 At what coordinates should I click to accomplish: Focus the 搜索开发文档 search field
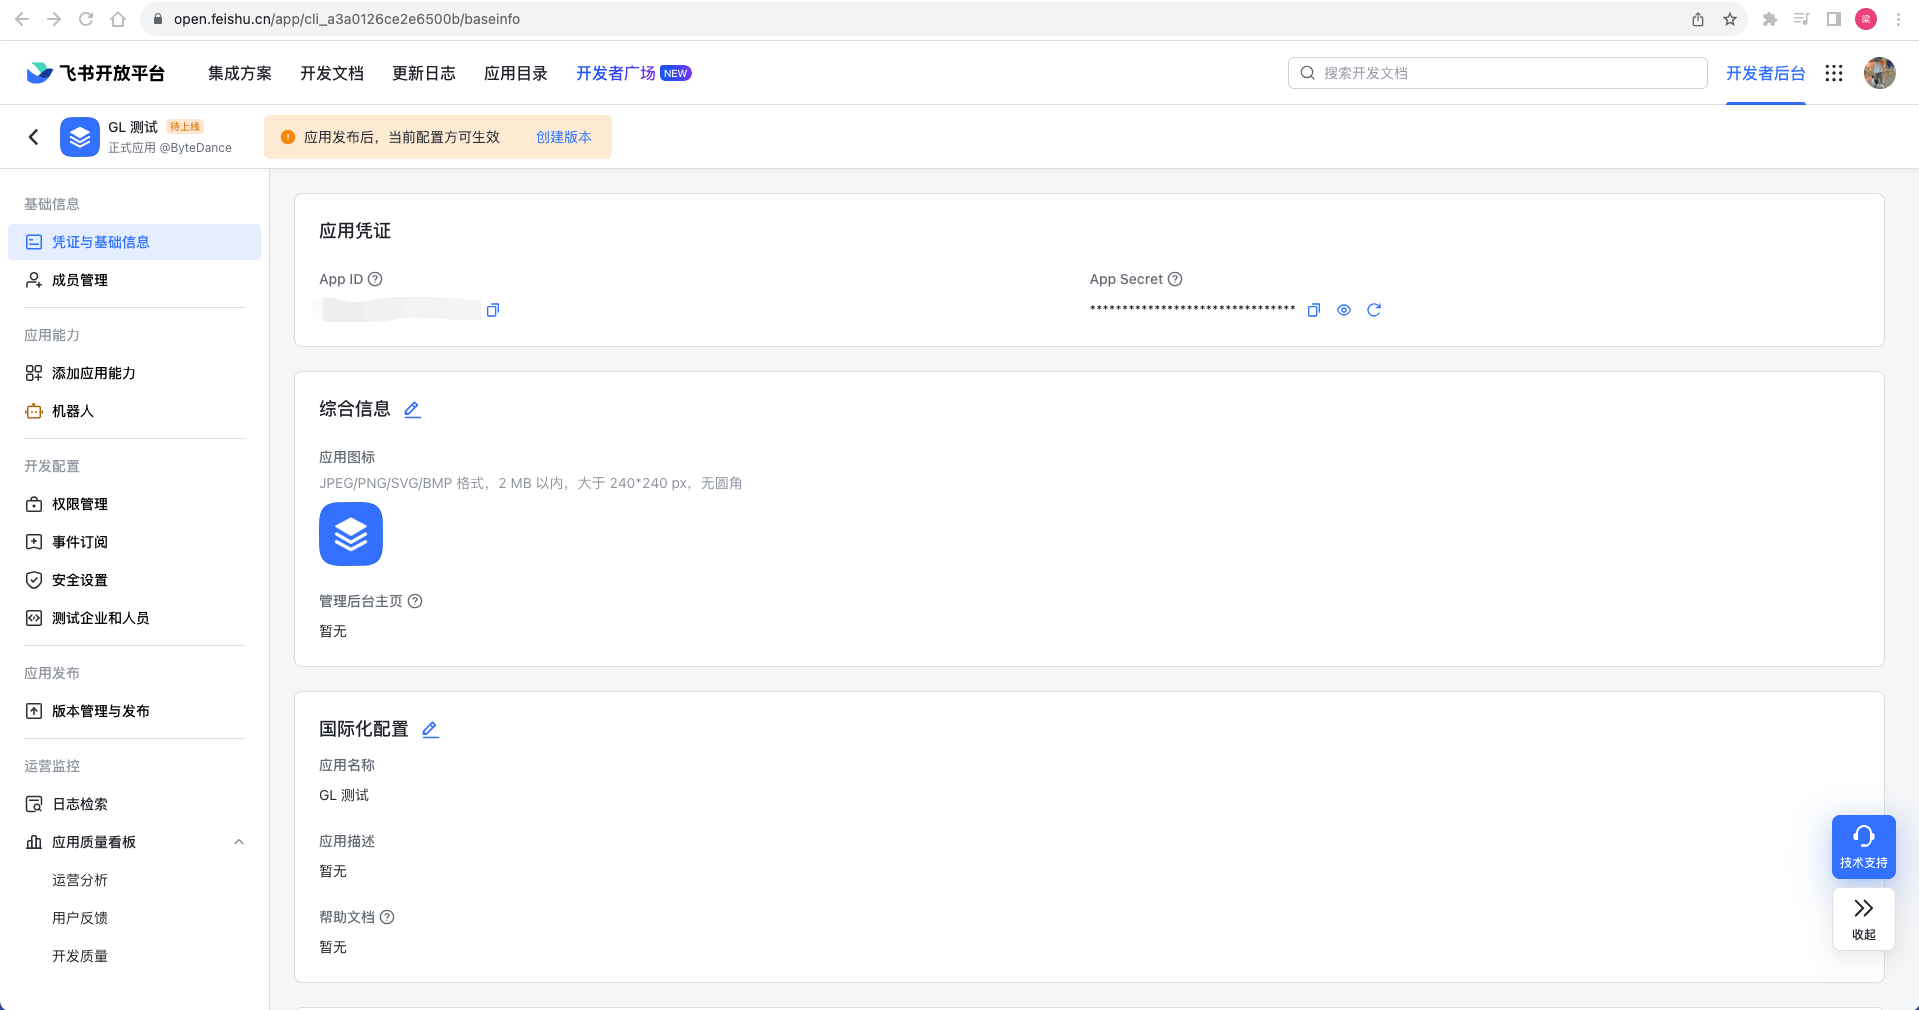click(x=1498, y=73)
